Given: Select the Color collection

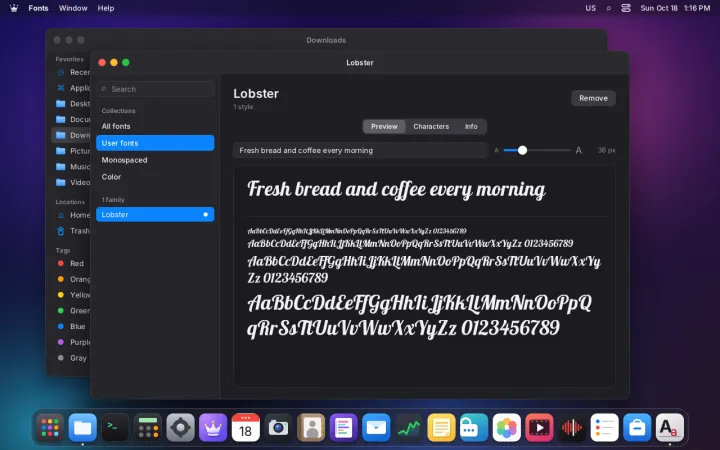Looking at the screenshot, I should [x=155, y=177].
